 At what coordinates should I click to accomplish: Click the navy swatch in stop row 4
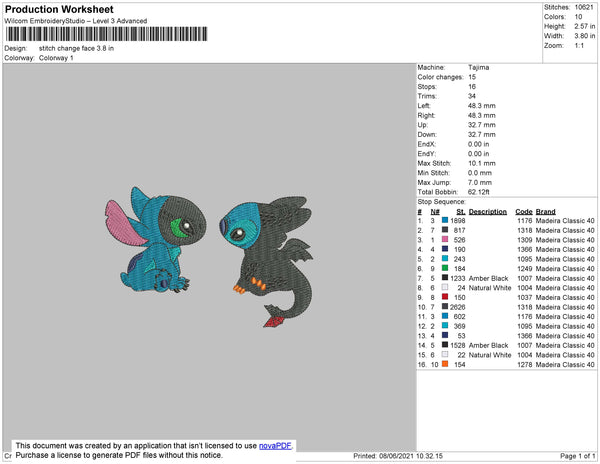(x=445, y=249)
